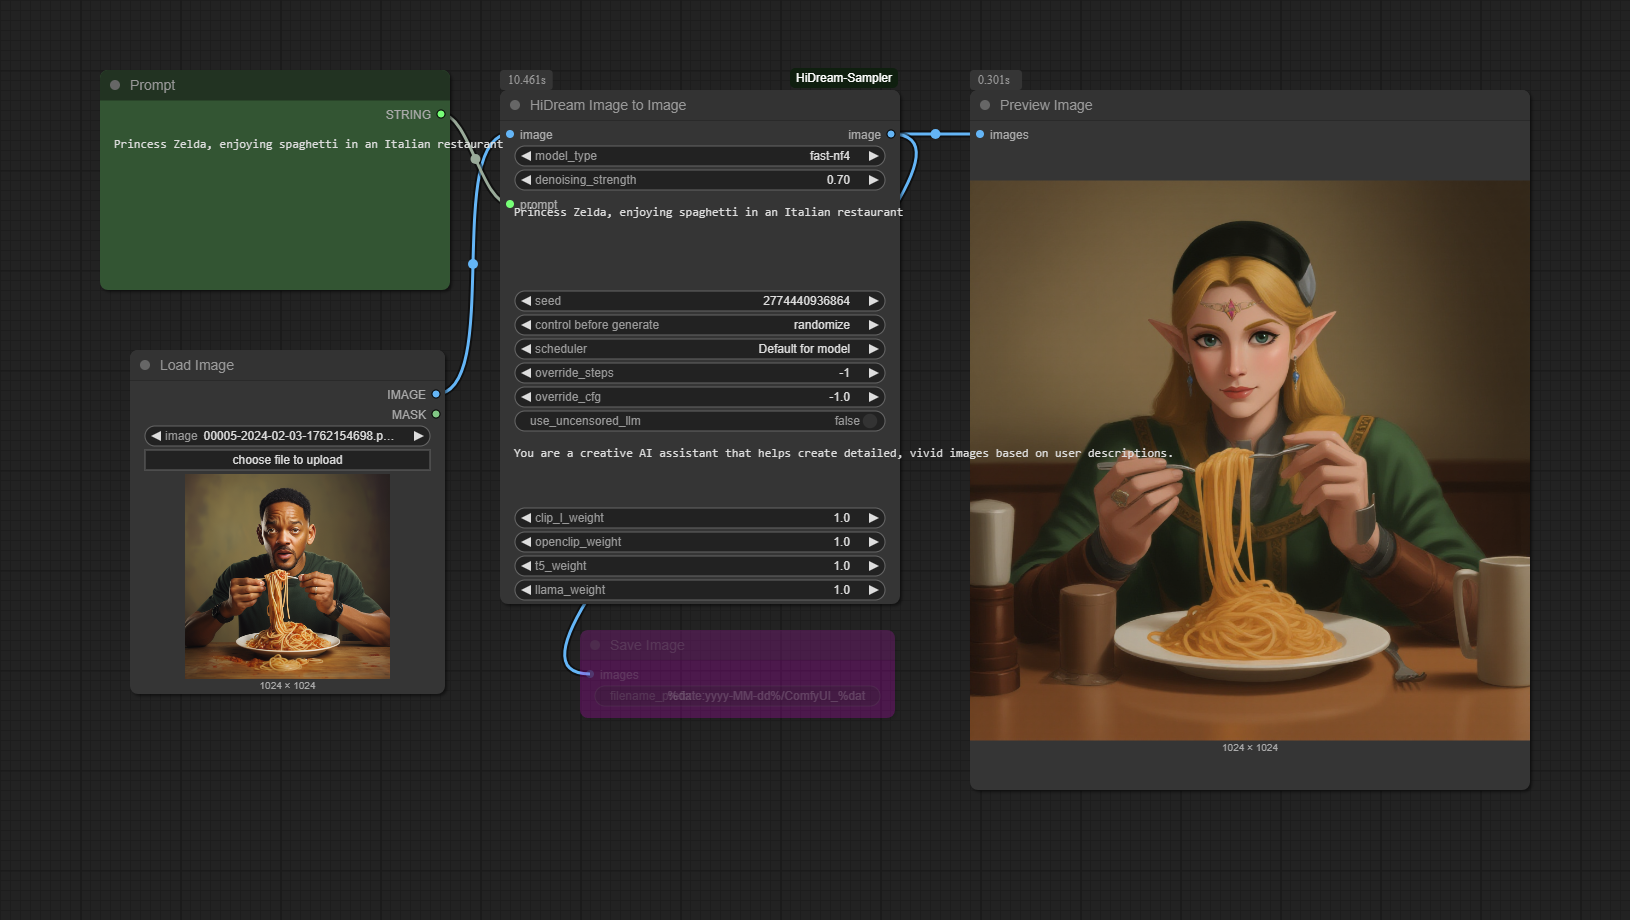1630x920 pixels.
Task: Collapse the HiDream Image to Image node
Action: pos(515,105)
